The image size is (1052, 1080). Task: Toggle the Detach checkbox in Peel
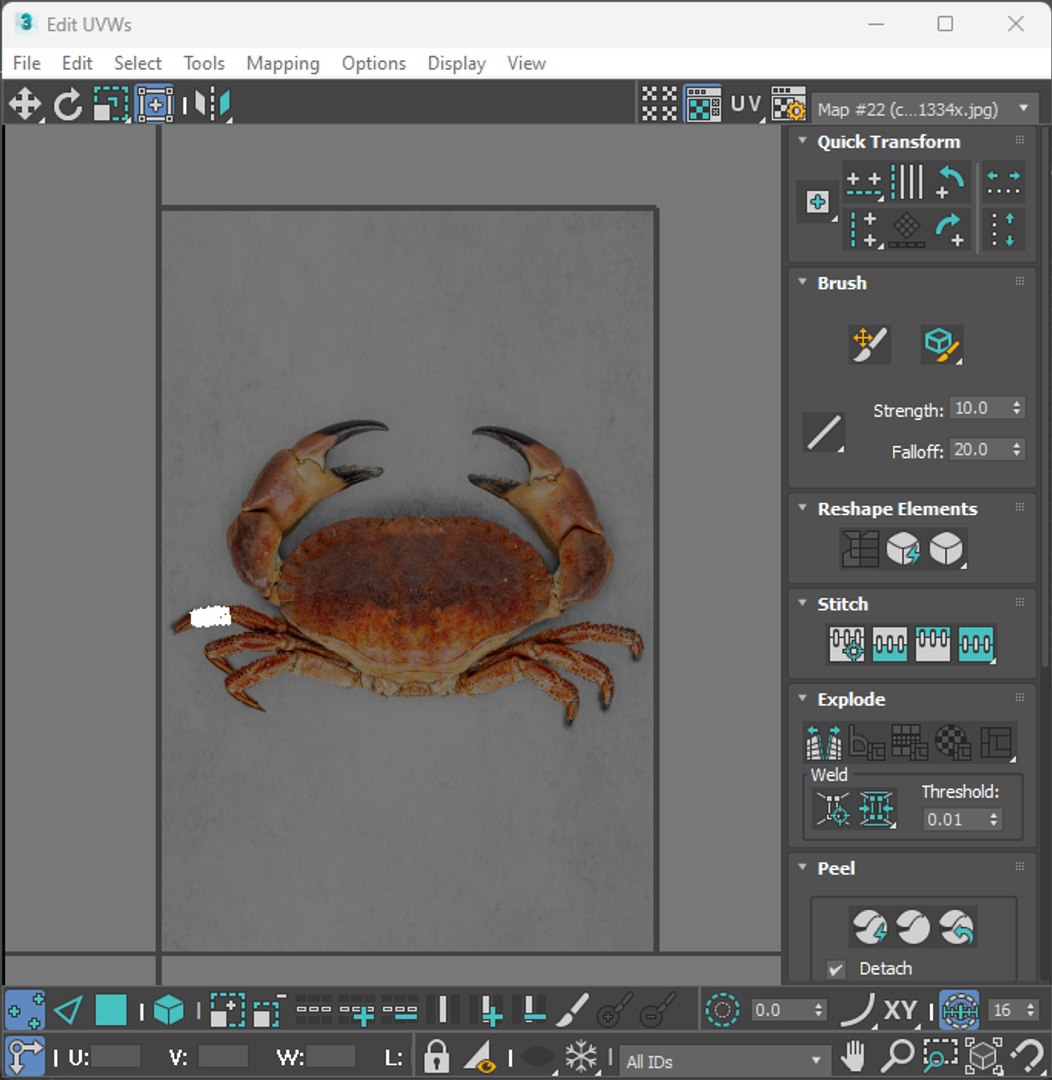[x=836, y=969]
